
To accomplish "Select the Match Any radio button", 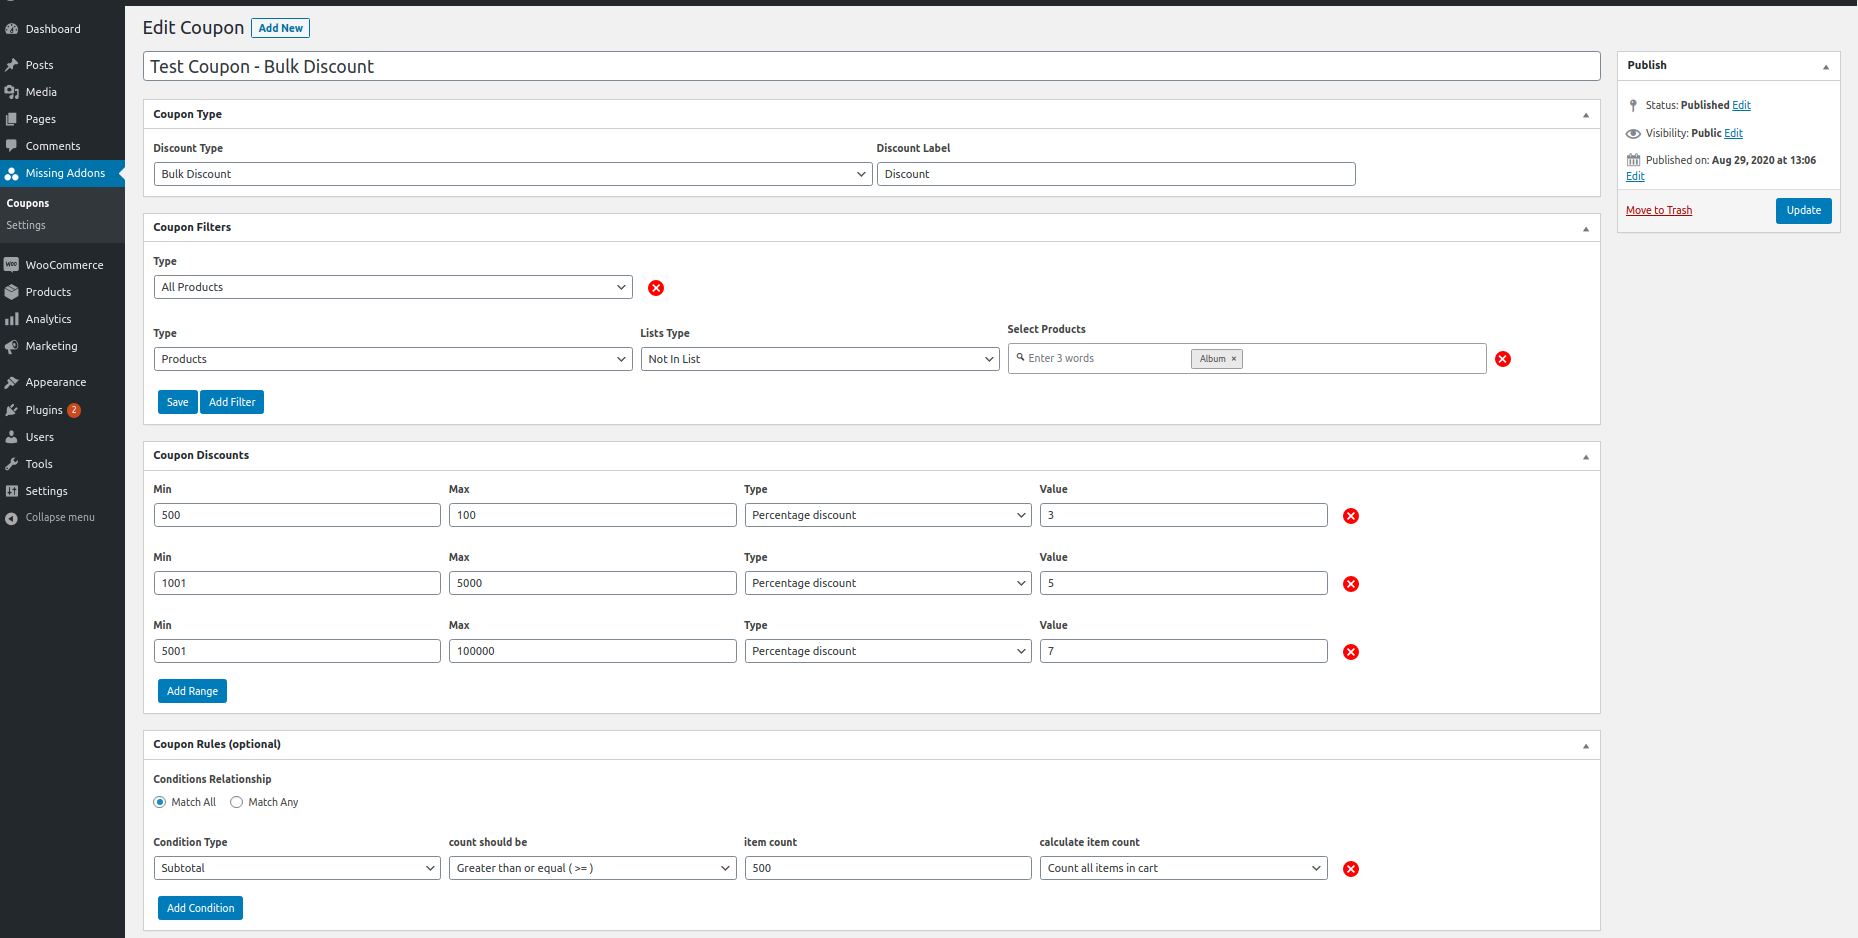I will pyautogui.click(x=237, y=802).
